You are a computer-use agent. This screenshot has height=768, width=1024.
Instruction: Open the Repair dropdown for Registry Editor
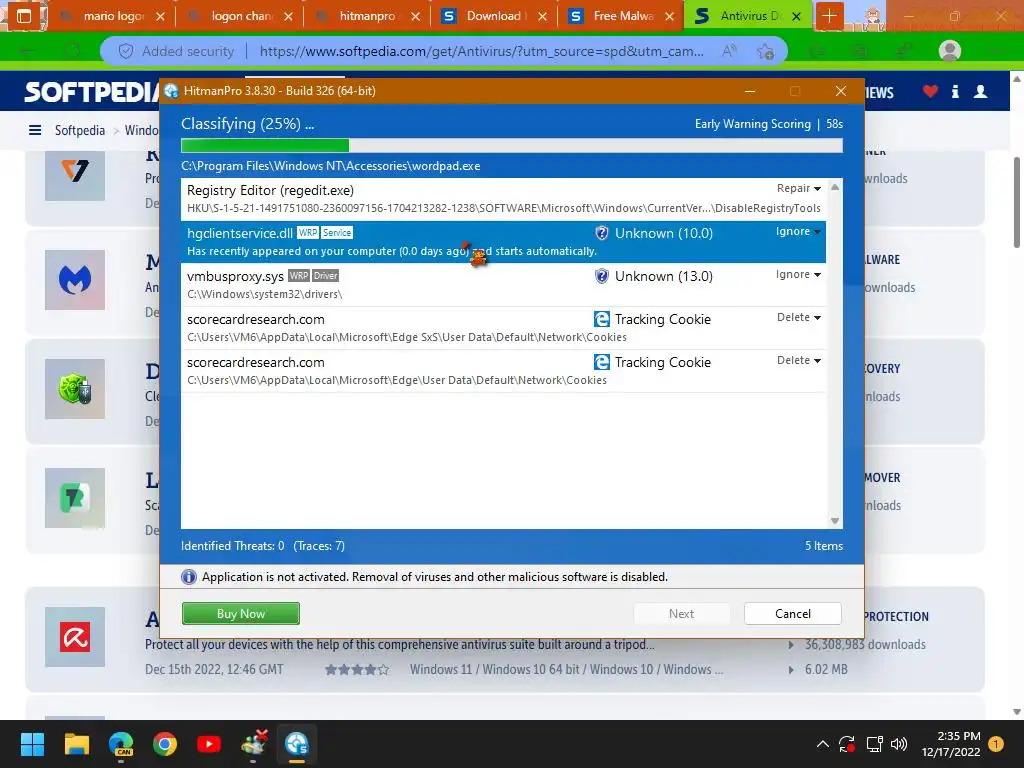click(798, 188)
